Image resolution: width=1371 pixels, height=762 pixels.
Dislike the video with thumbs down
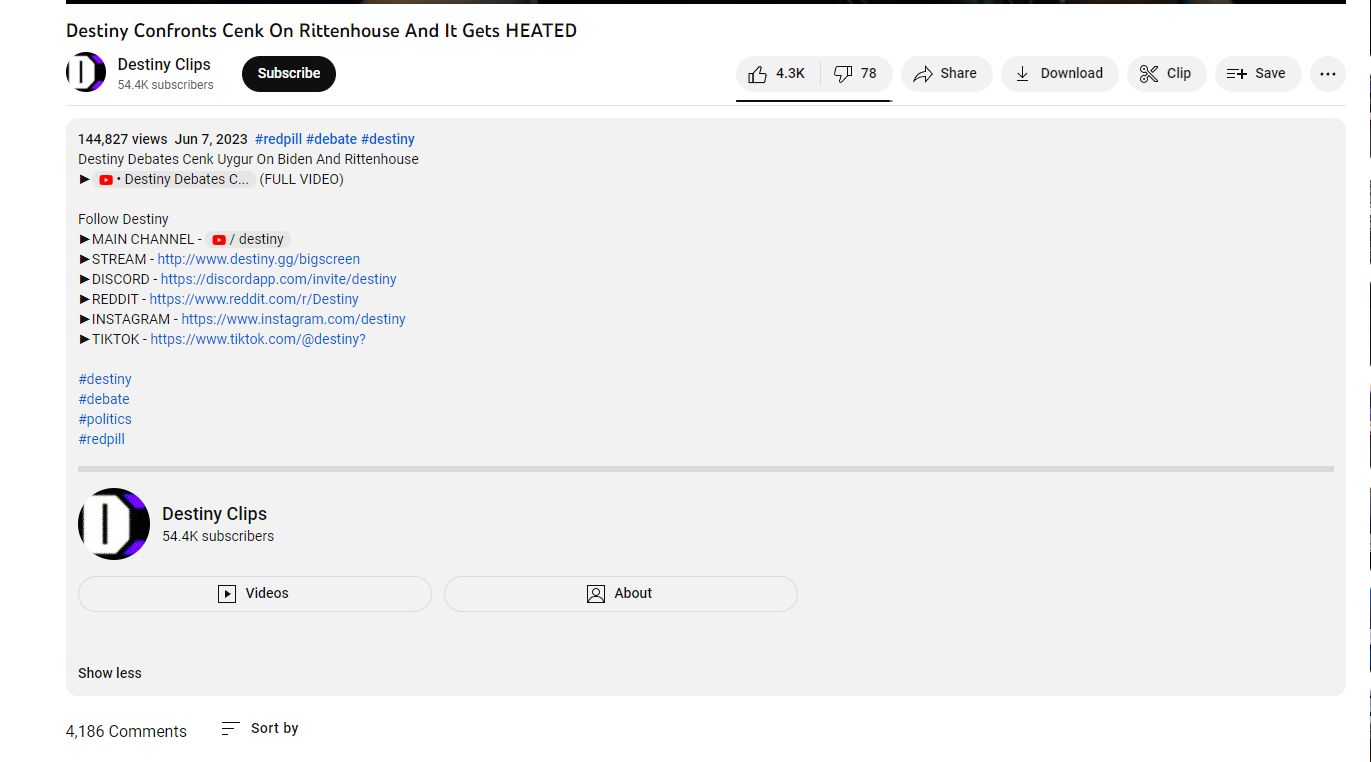[x=857, y=74]
